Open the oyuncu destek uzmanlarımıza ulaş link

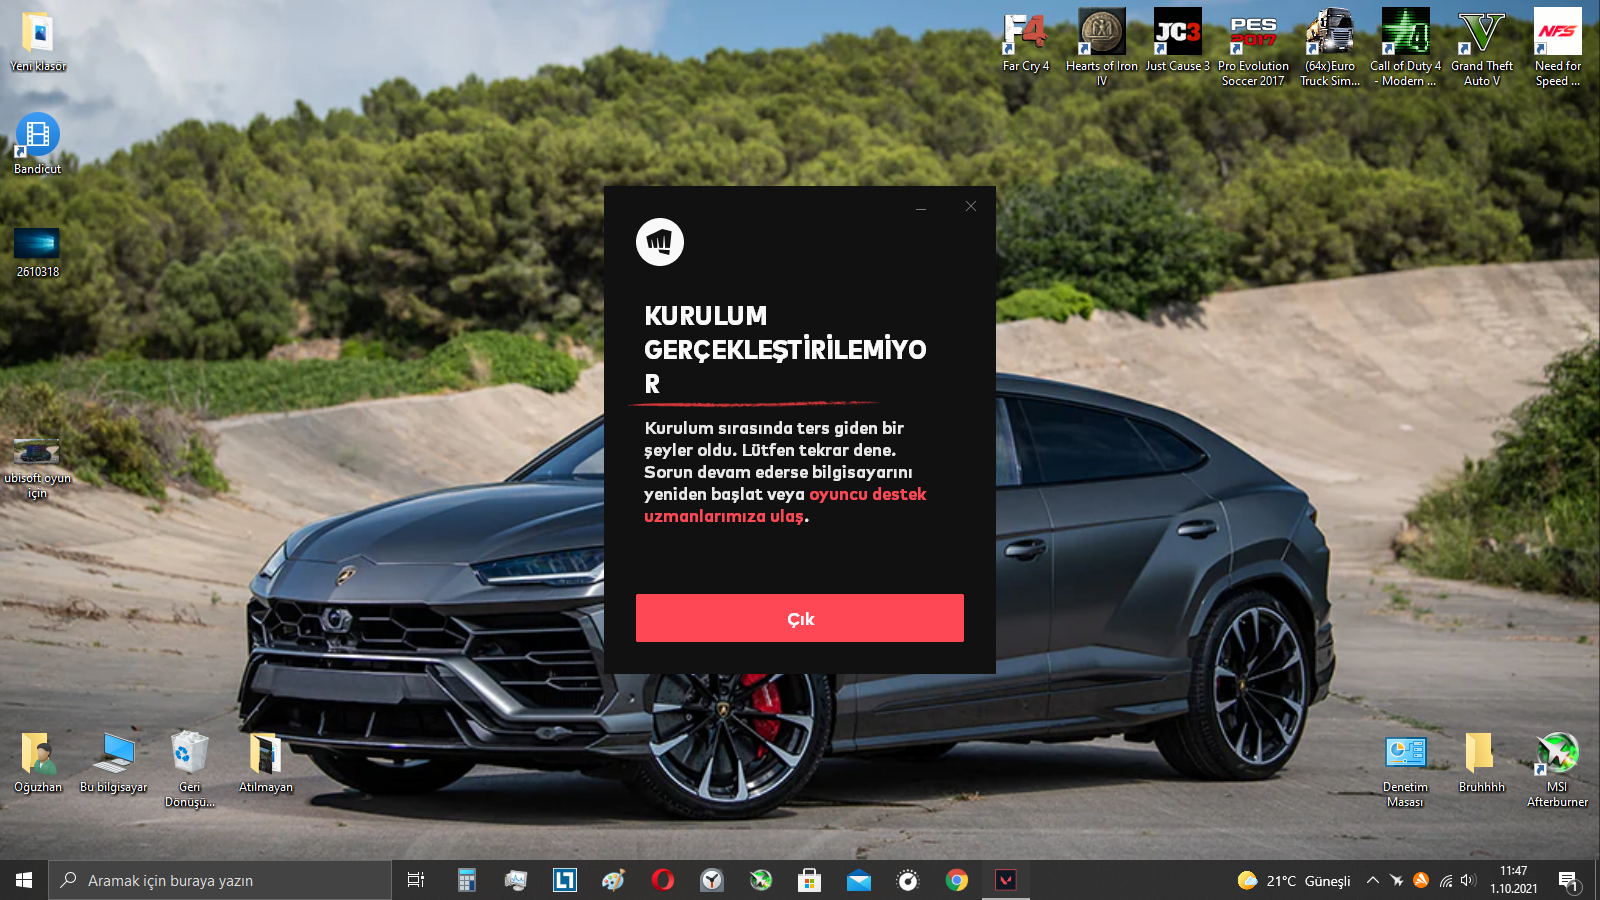pos(785,505)
